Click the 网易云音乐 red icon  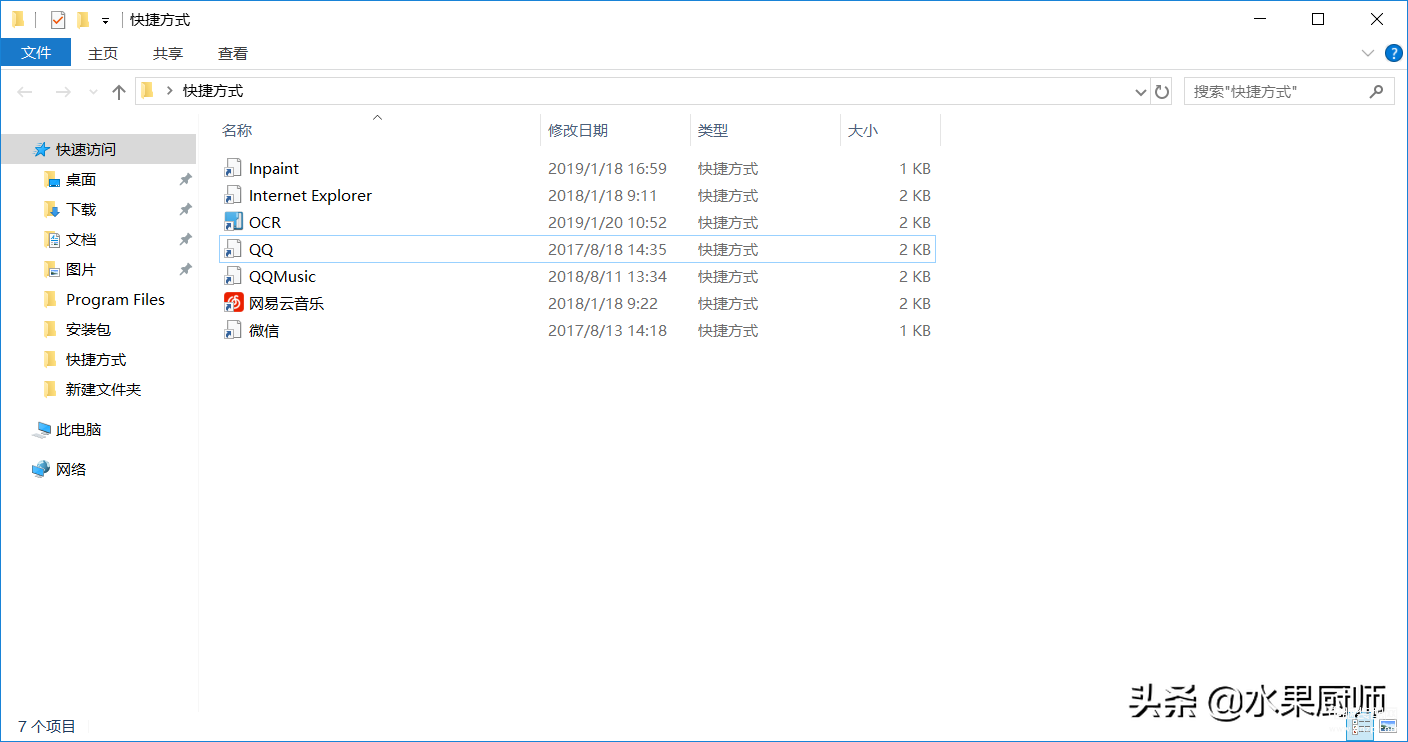233,303
